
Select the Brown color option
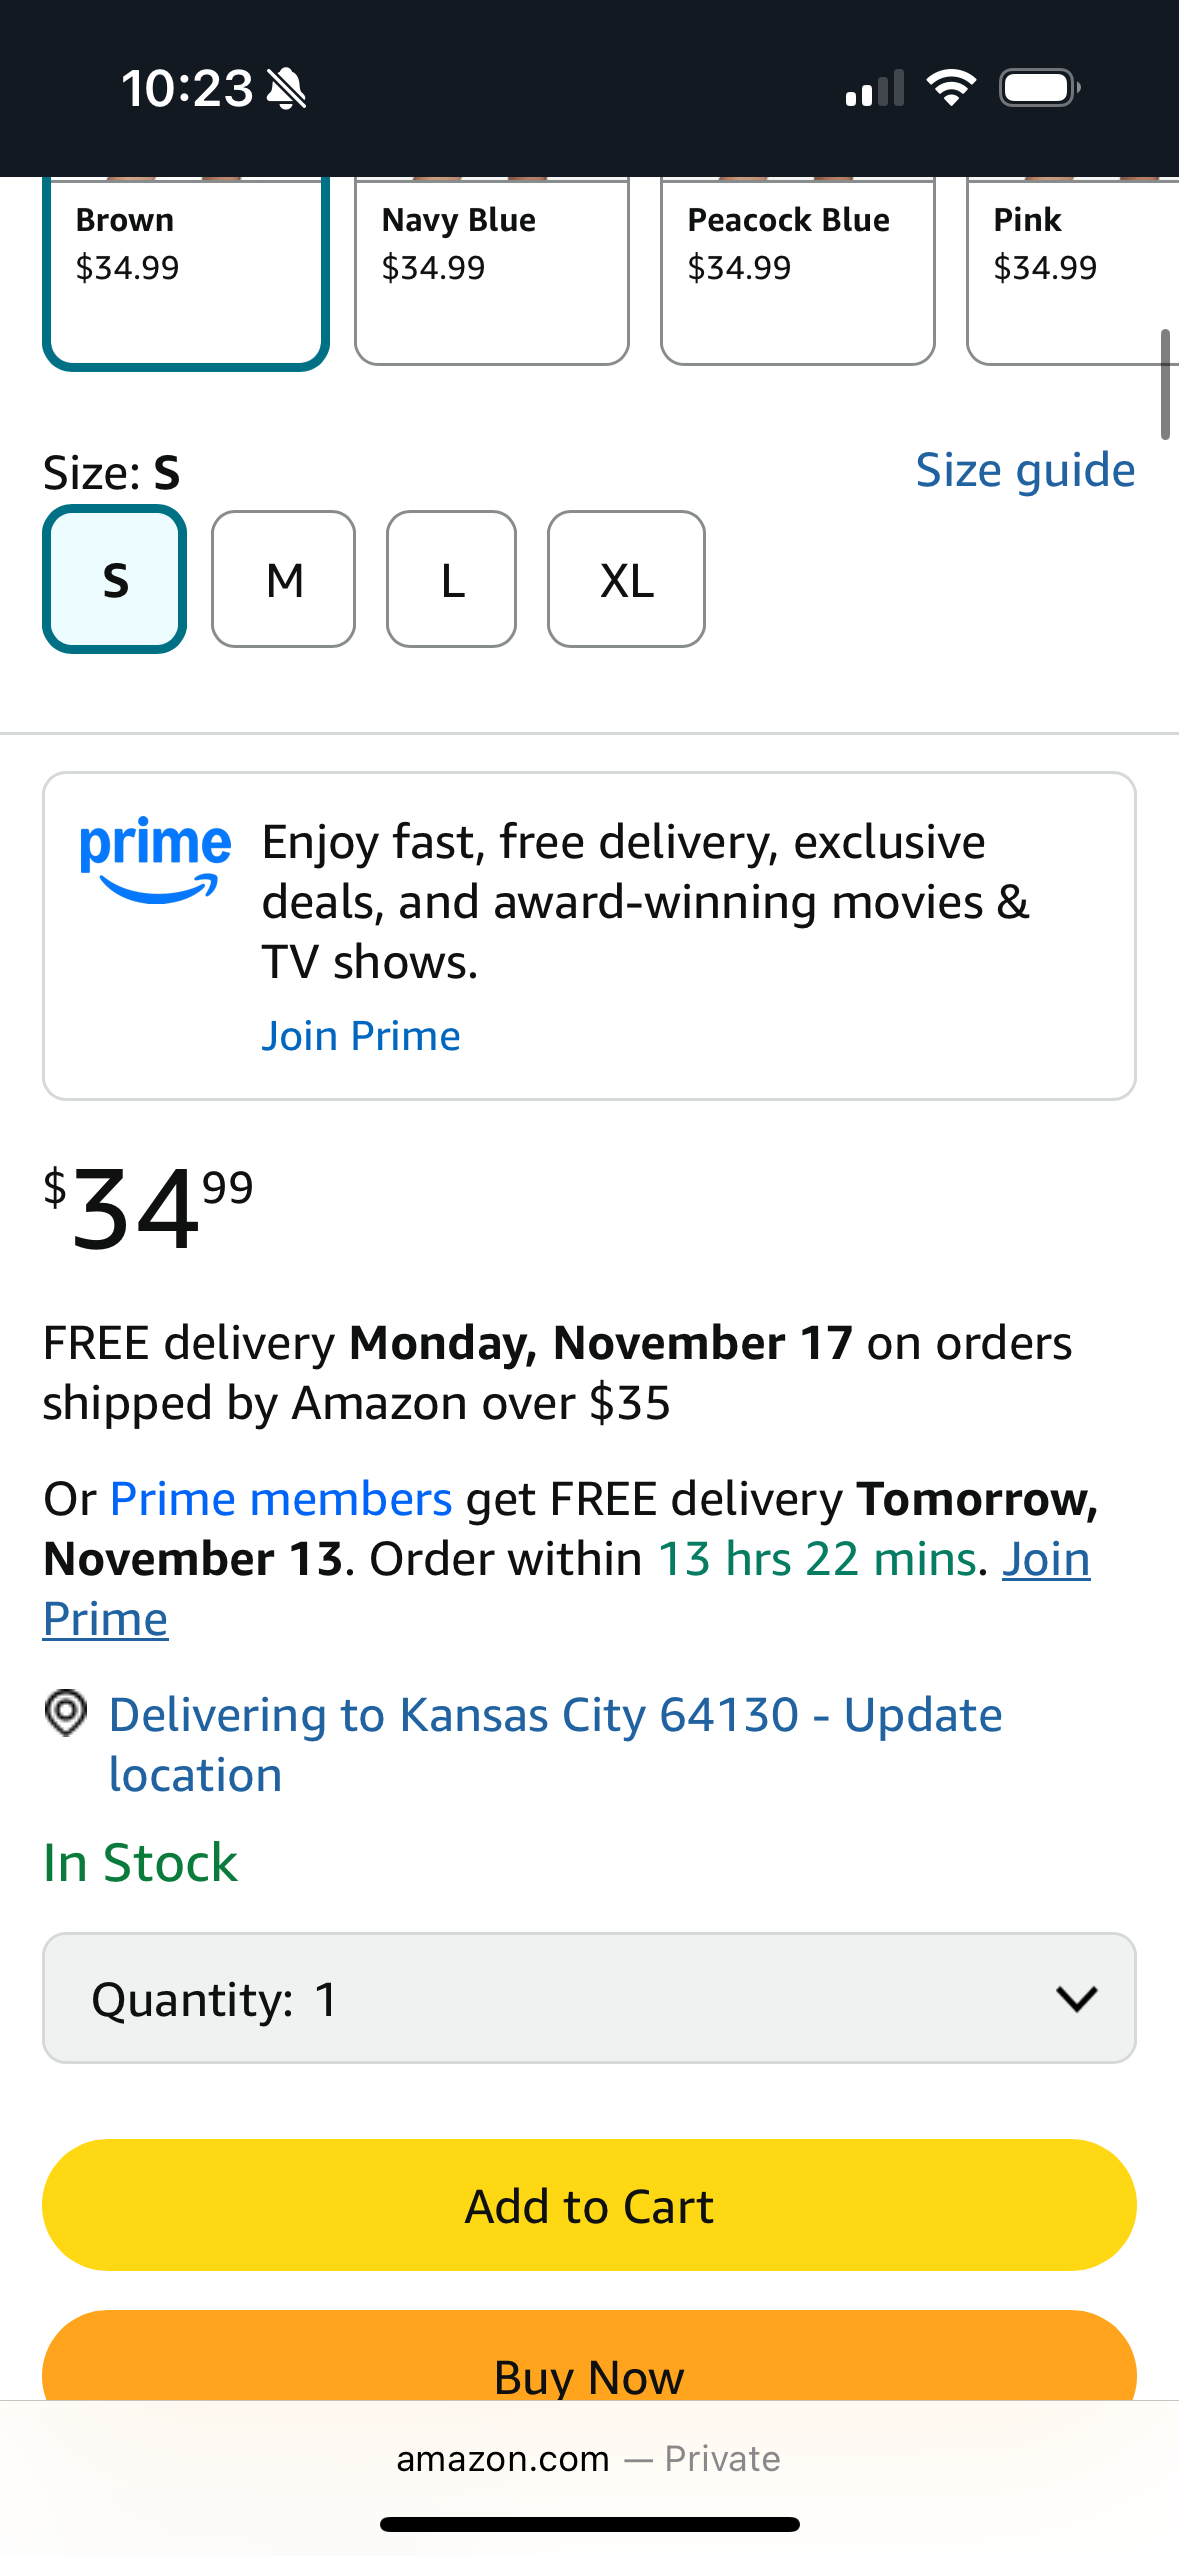pos(186,268)
